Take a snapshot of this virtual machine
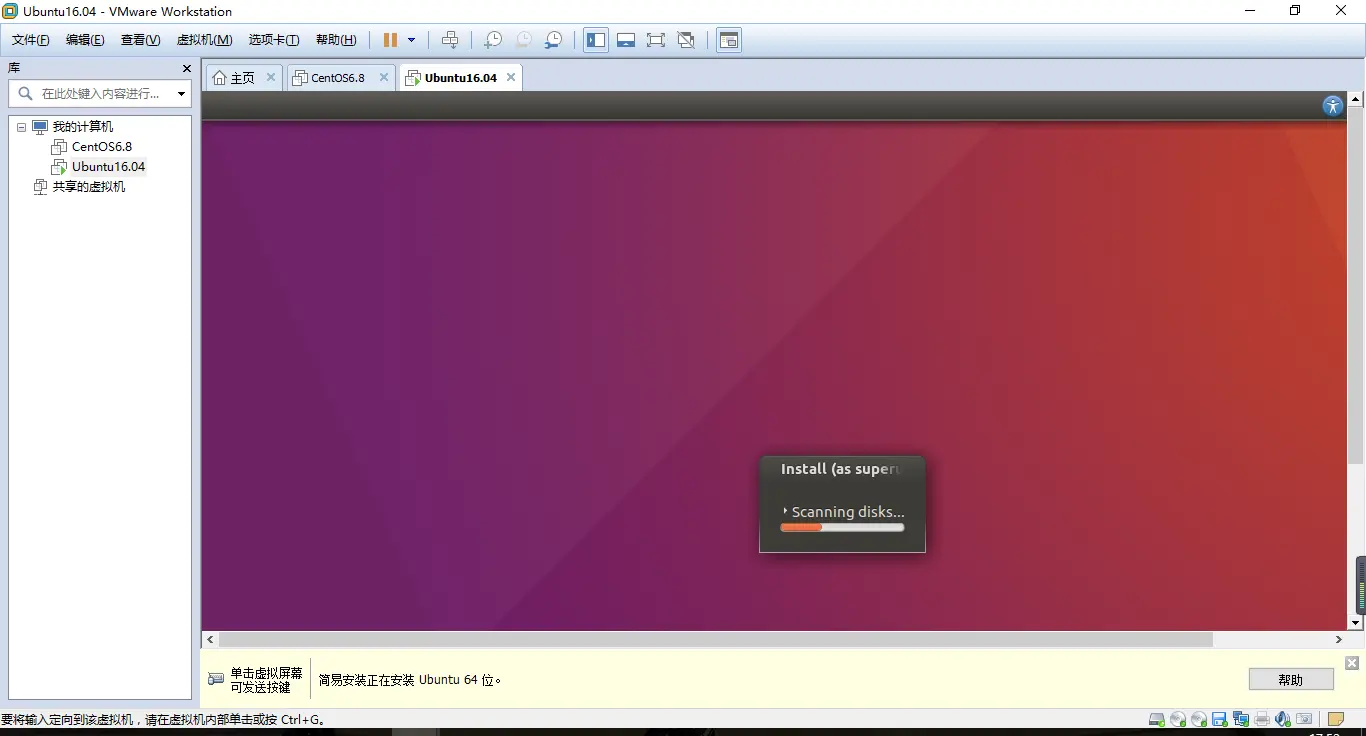 coord(492,40)
